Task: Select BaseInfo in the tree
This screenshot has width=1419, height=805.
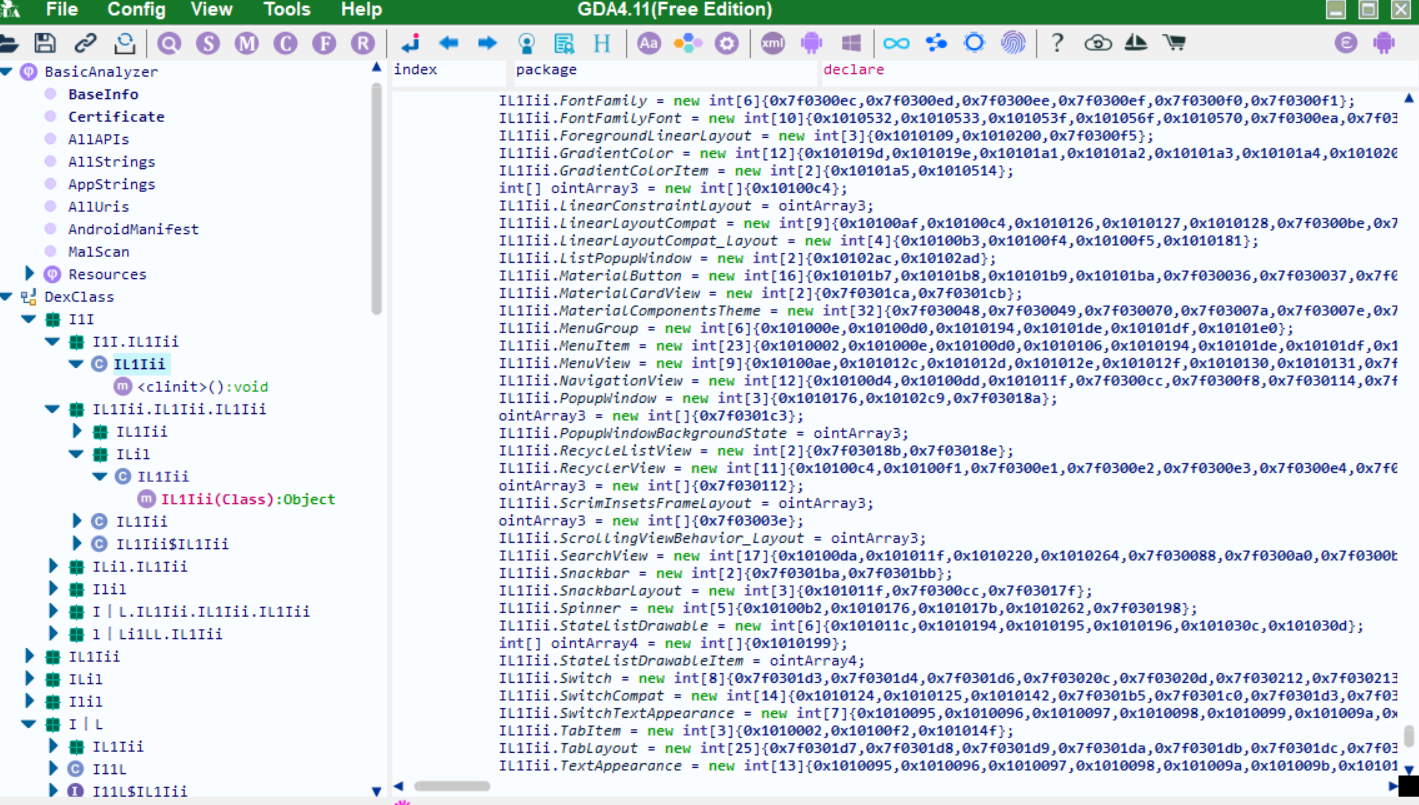Action: coord(103,94)
